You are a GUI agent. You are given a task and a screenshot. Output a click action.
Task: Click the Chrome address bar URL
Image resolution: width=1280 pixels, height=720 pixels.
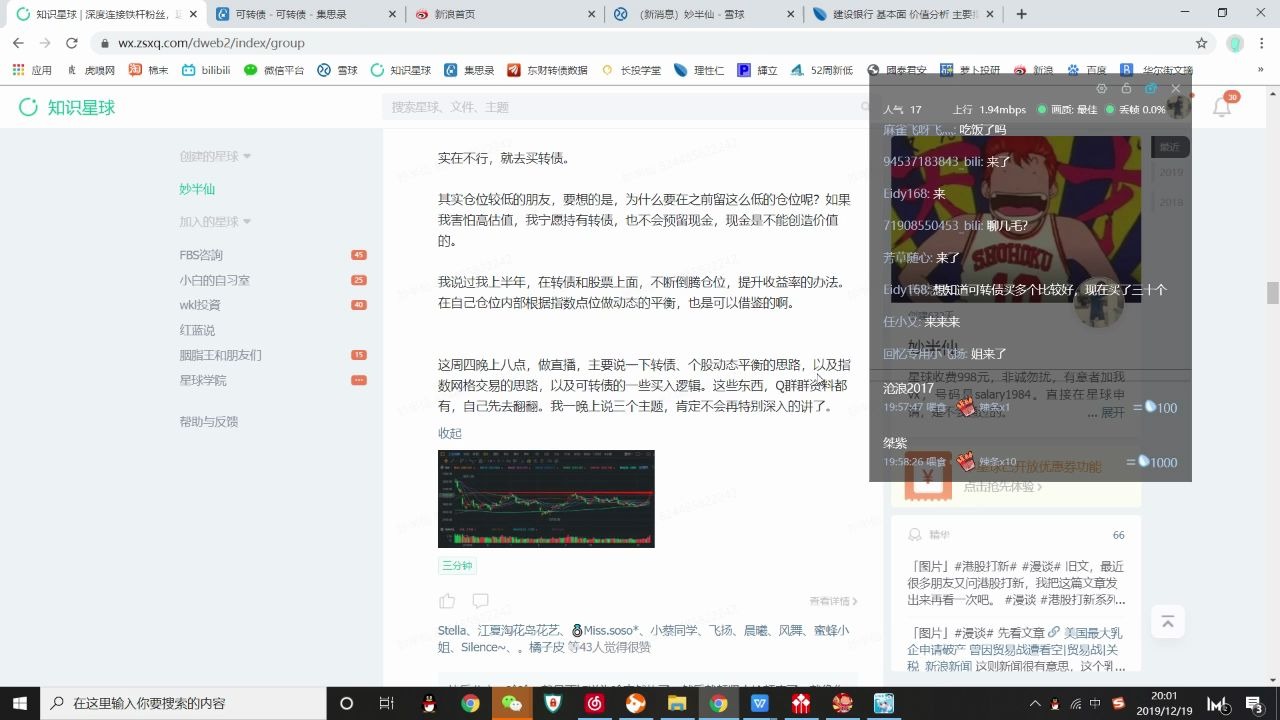(x=211, y=43)
